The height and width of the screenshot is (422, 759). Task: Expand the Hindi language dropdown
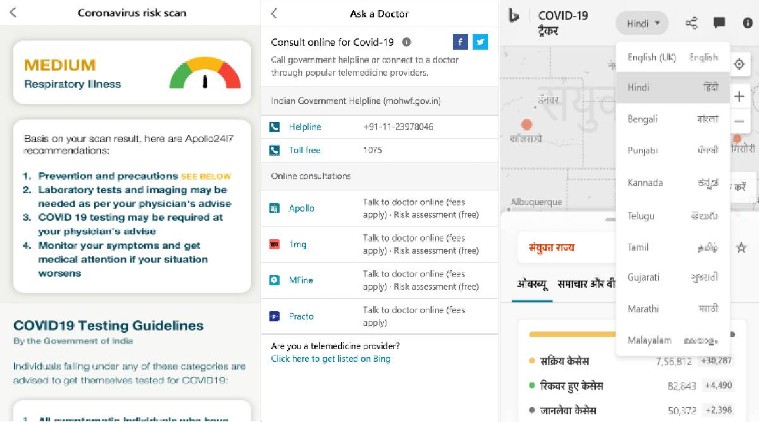[642, 22]
